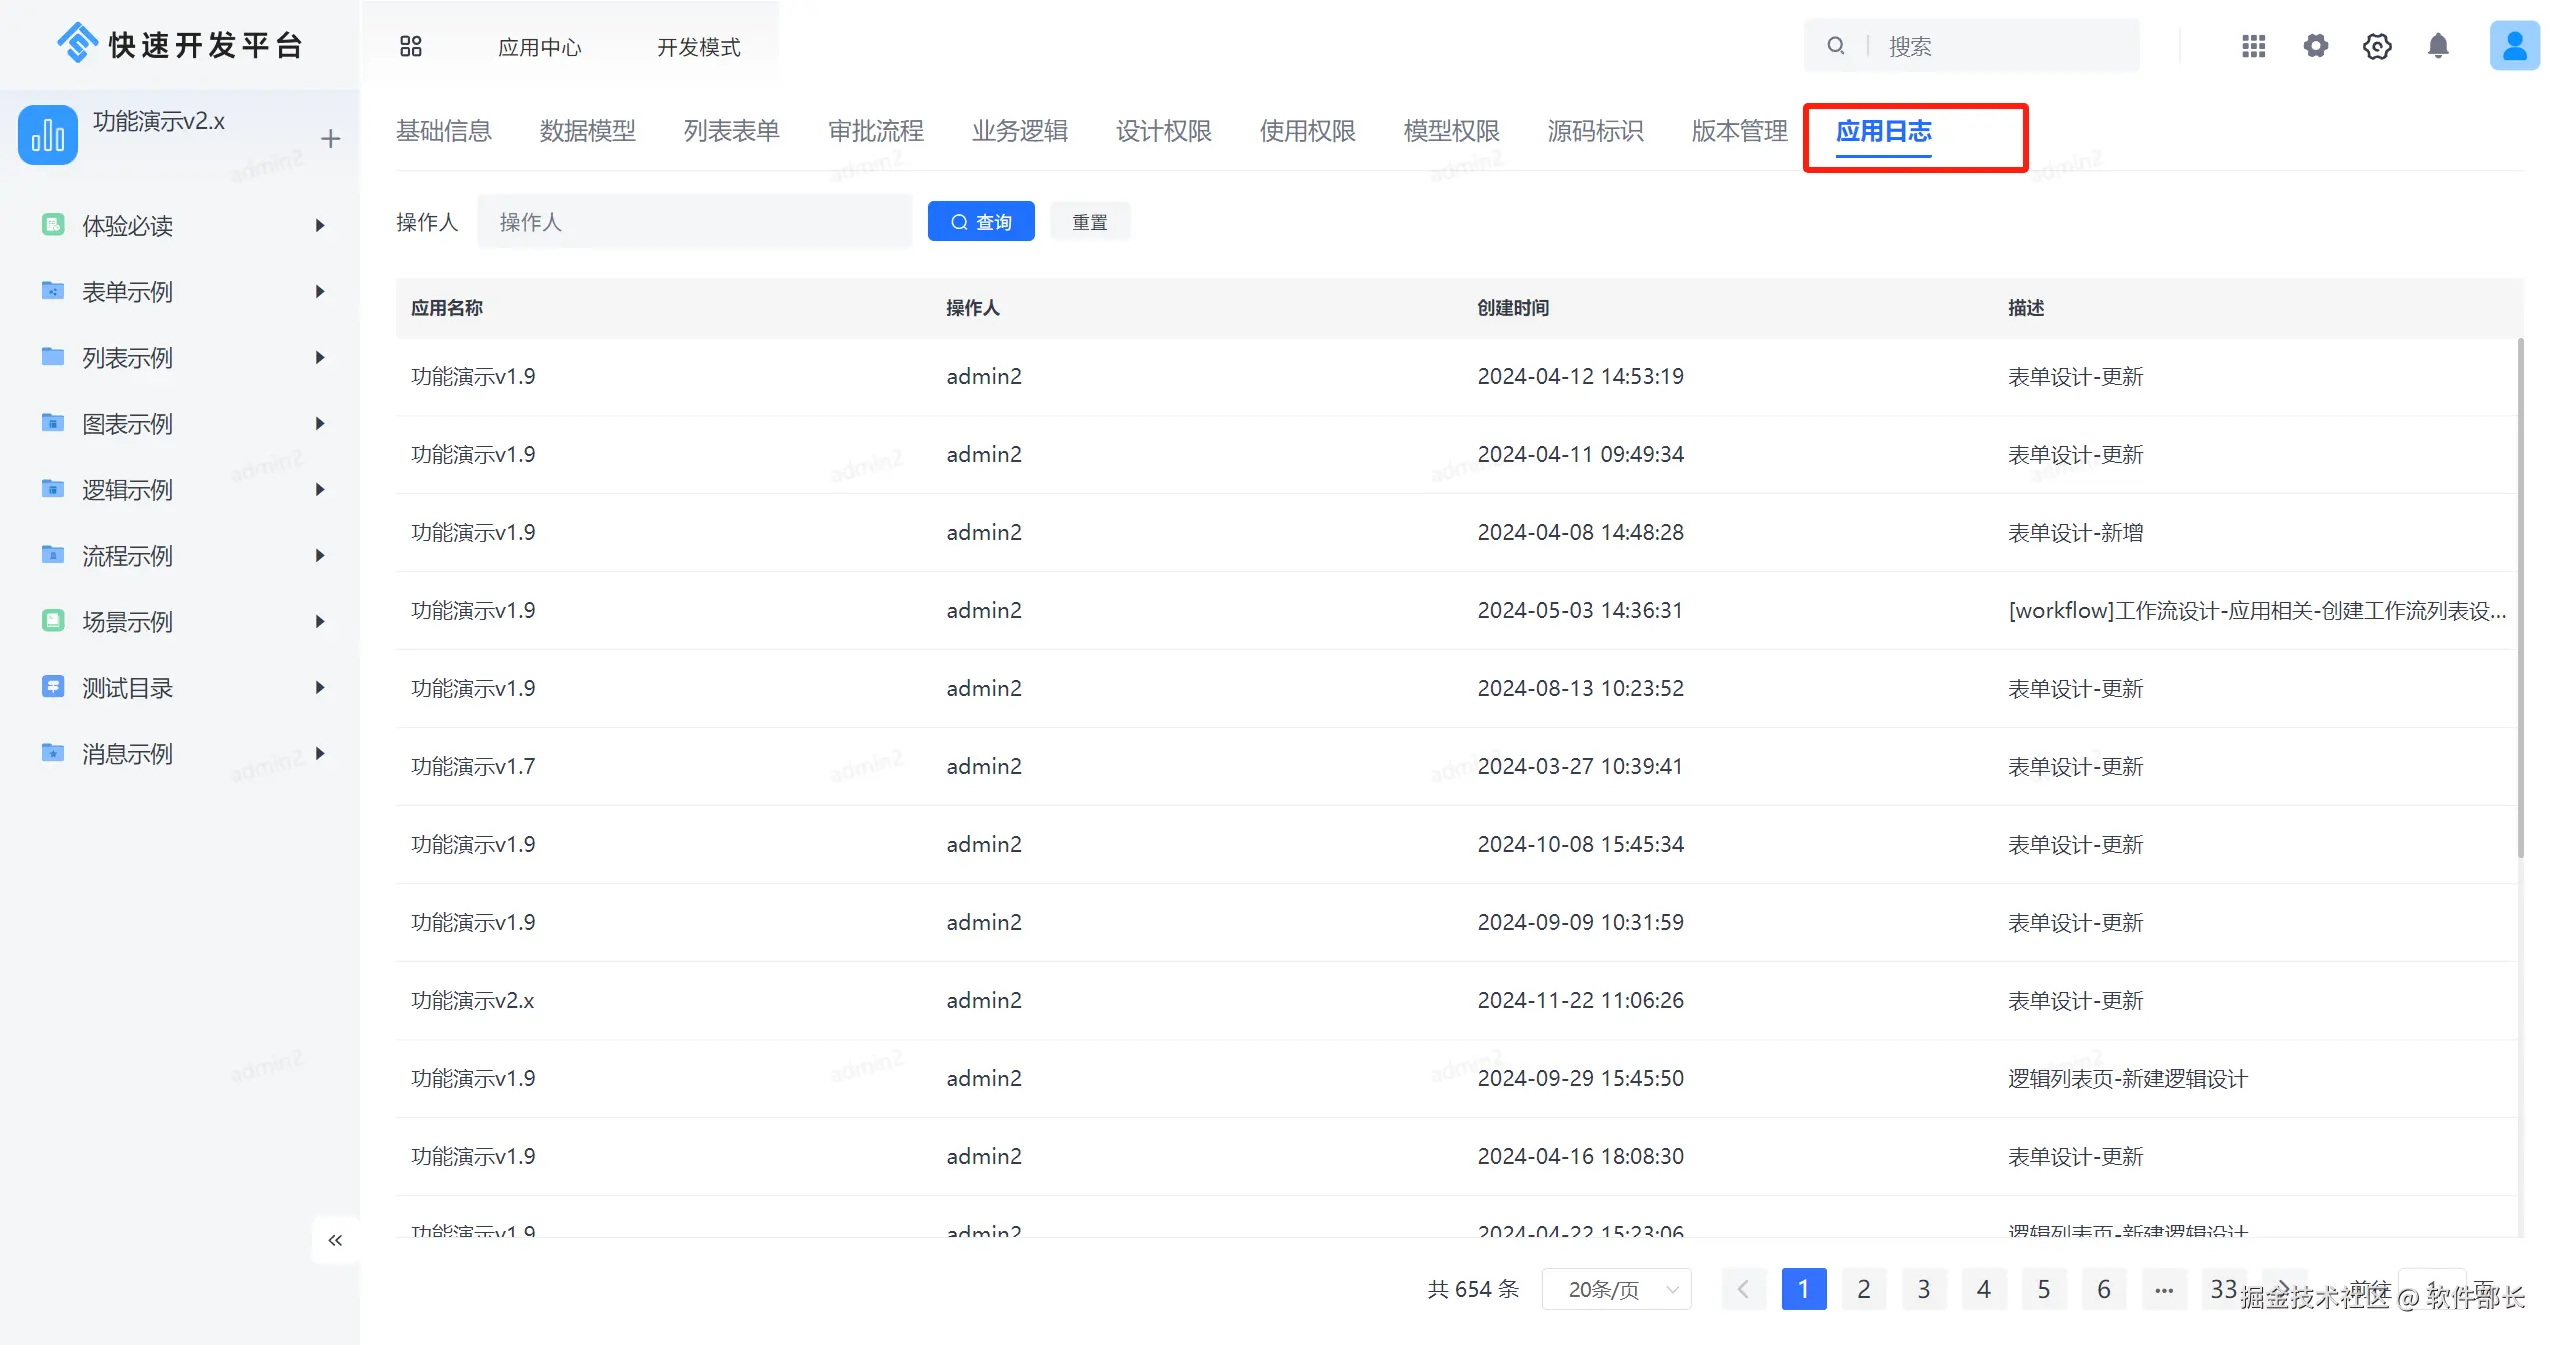This screenshot has height=1345, width=2559.
Task: Open the 版本管理 tab
Action: click(x=1739, y=131)
